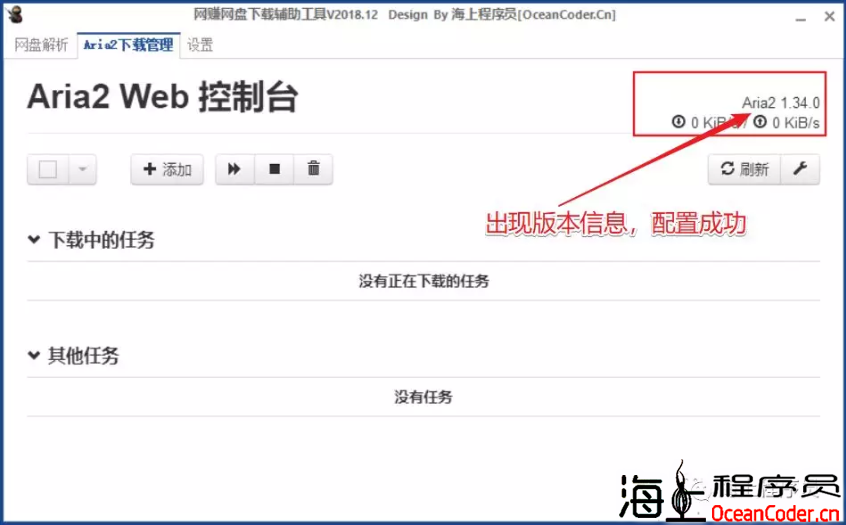Screen dimensions: 846x525
Task: Click the Aria2 Web 控制台 heading
Action: click(162, 97)
